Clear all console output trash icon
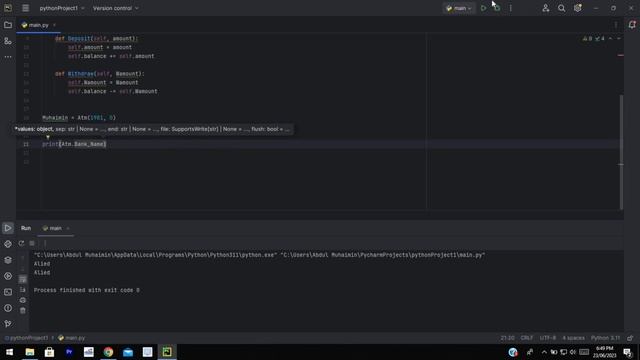 pos(23,311)
